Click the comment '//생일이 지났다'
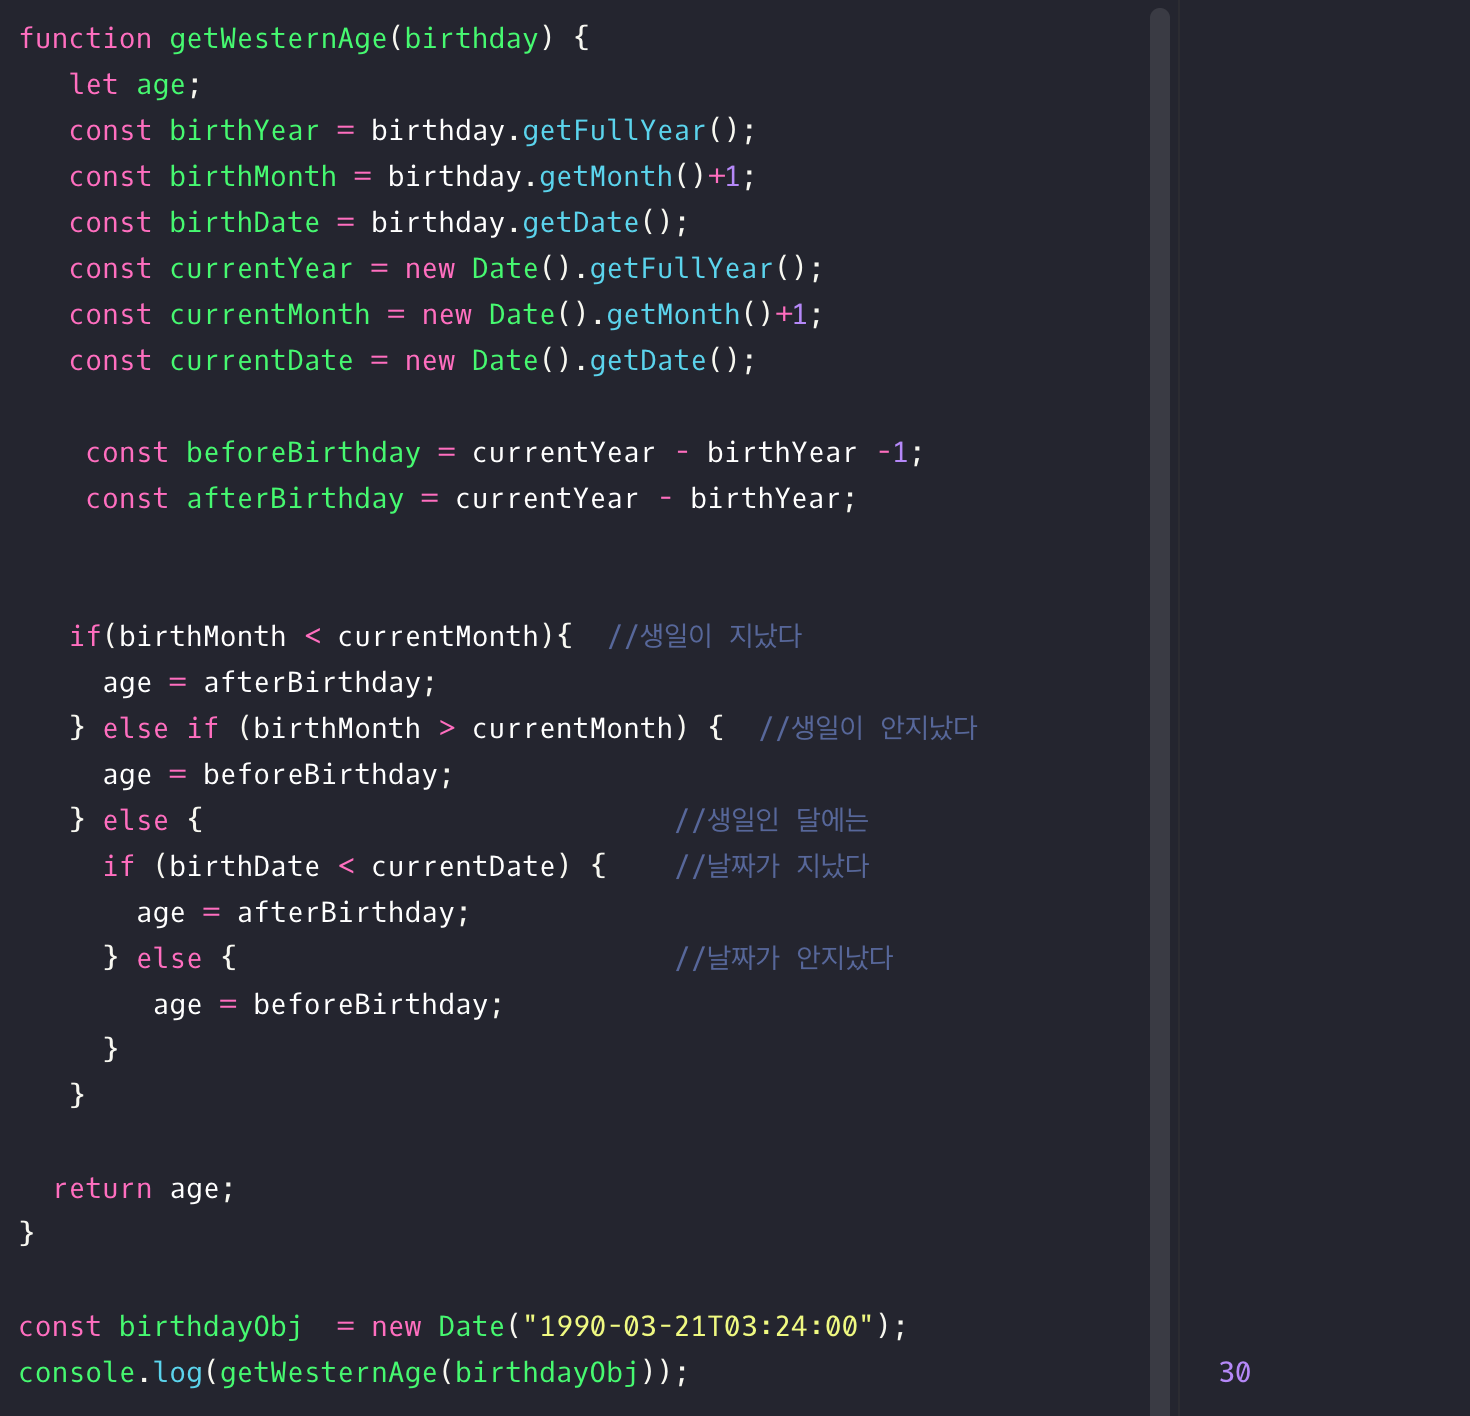1470x1416 pixels. click(705, 636)
